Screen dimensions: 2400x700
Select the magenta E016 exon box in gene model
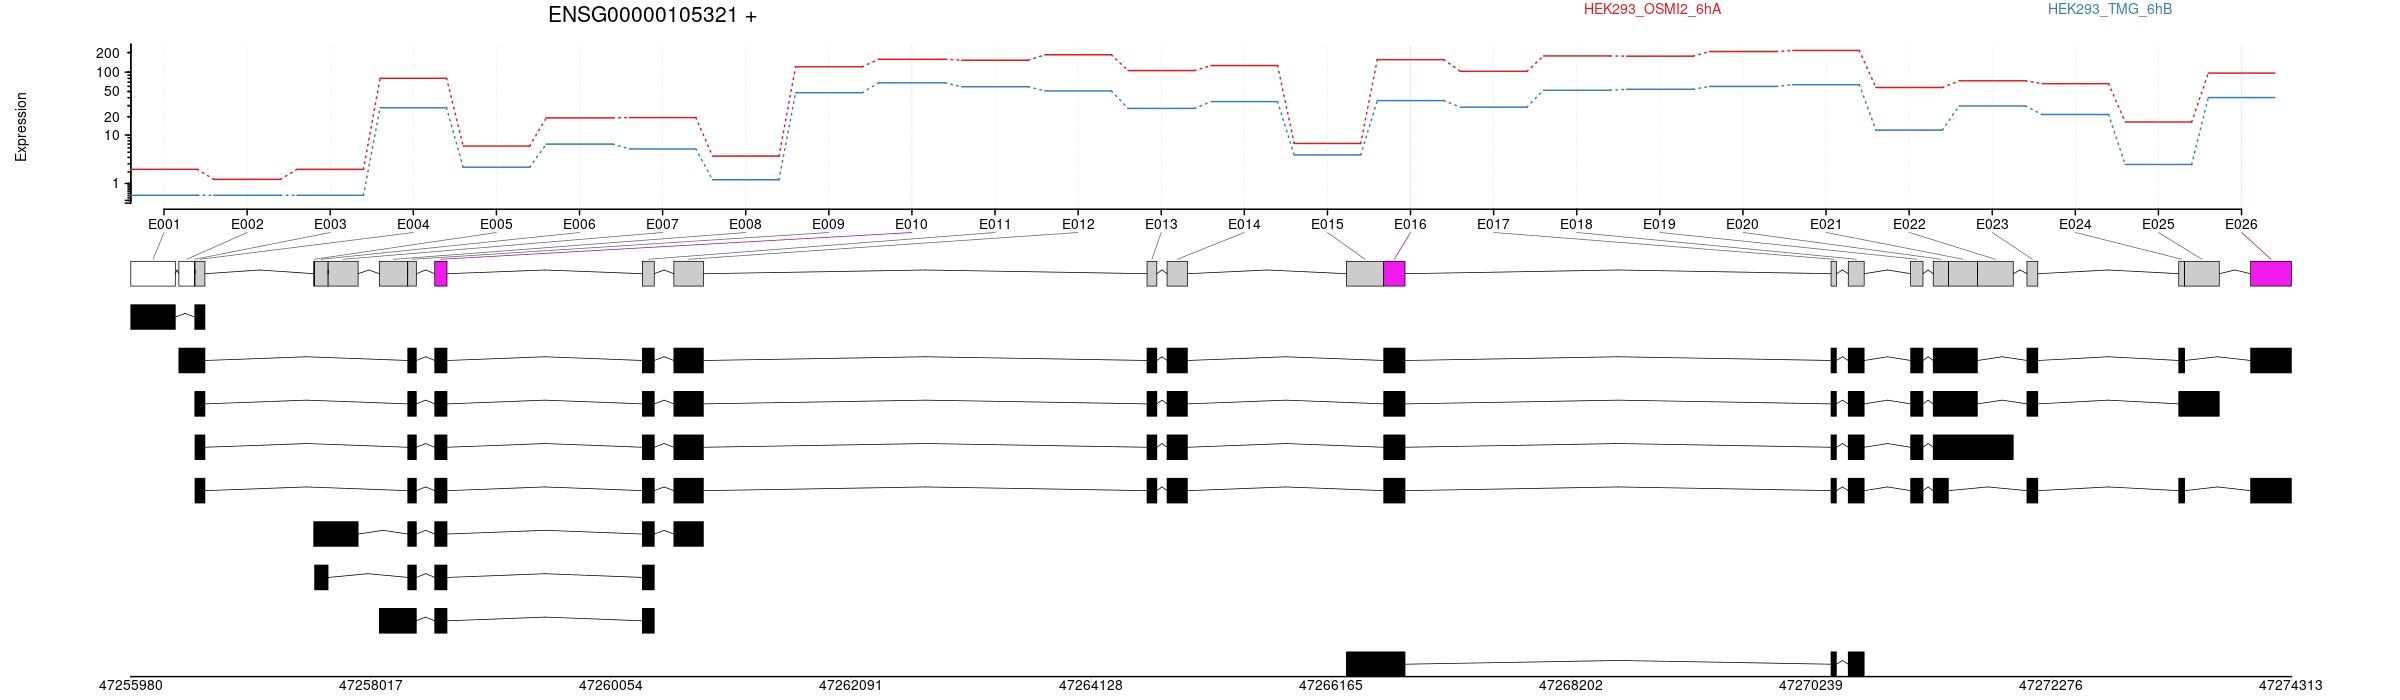coord(1394,274)
